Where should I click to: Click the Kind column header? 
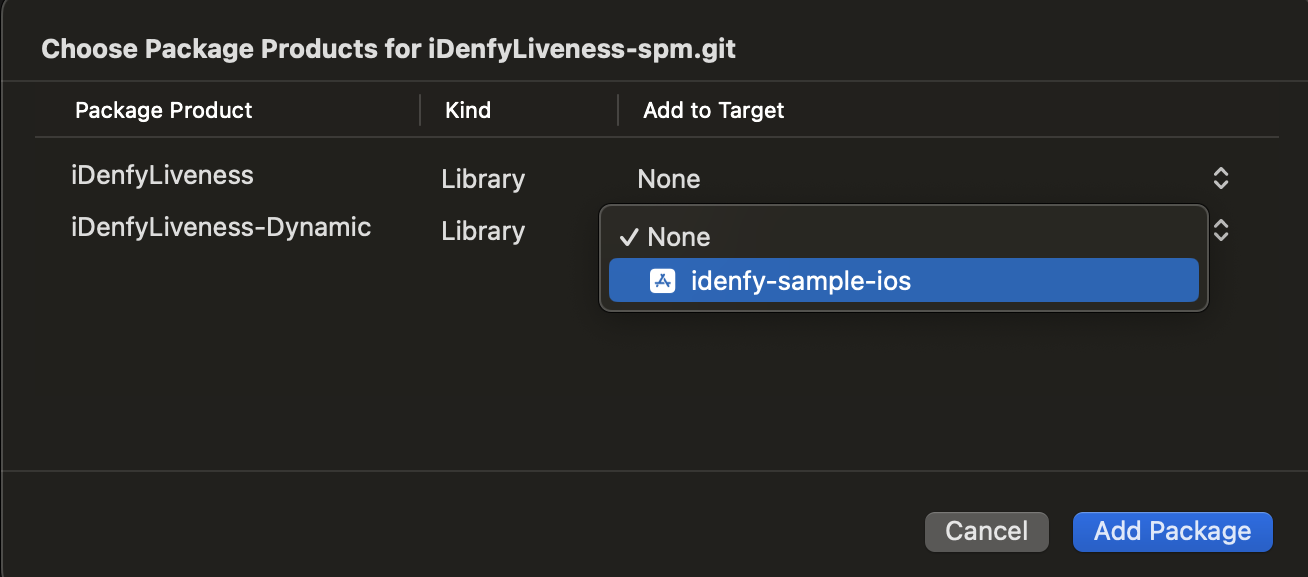point(468,110)
